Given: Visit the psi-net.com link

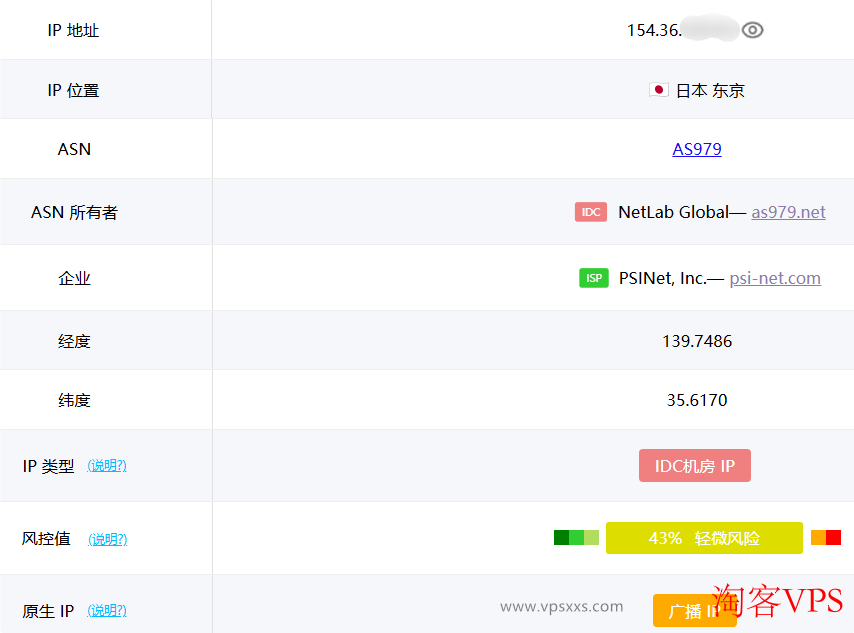Looking at the screenshot, I should click(775, 278).
